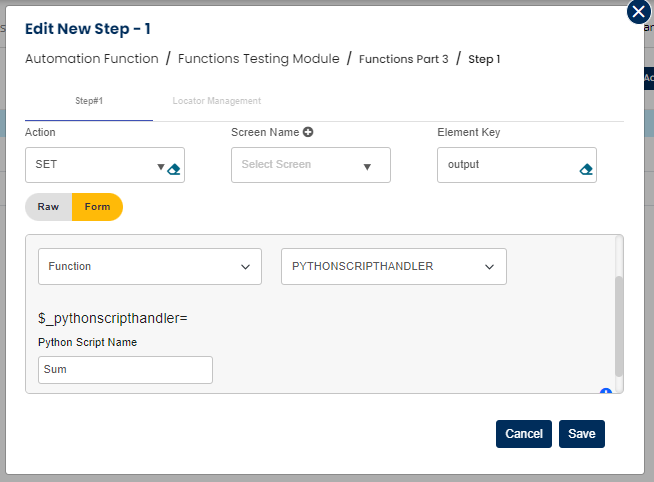
Task: Select the Form input mode
Action: tap(98, 207)
